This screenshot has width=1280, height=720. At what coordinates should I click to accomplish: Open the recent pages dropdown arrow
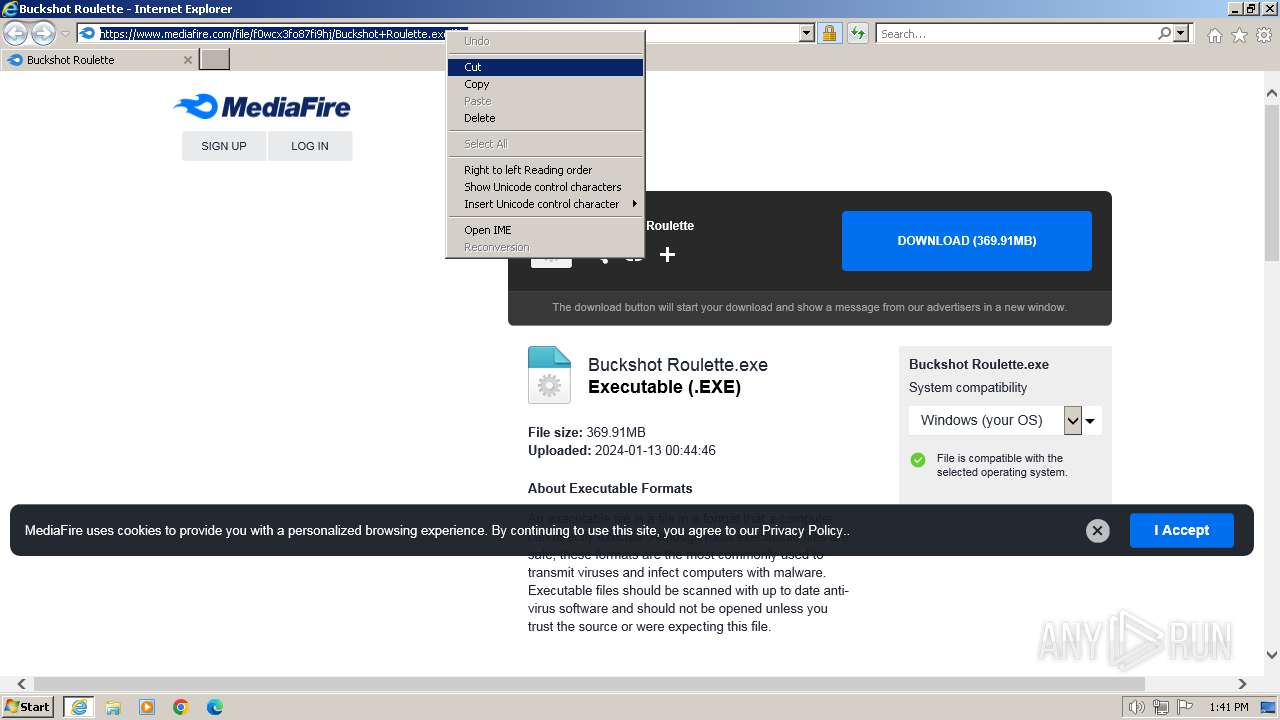point(65,34)
